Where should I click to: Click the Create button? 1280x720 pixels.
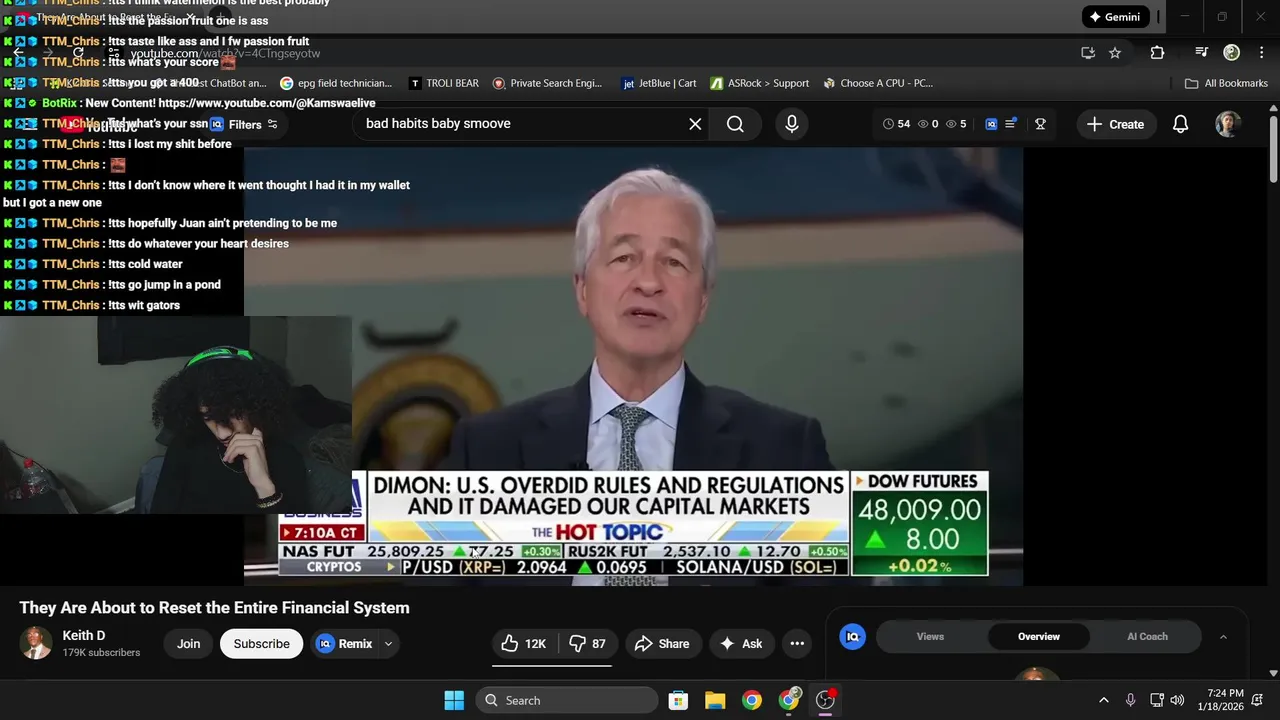pyautogui.click(x=1116, y=124)
